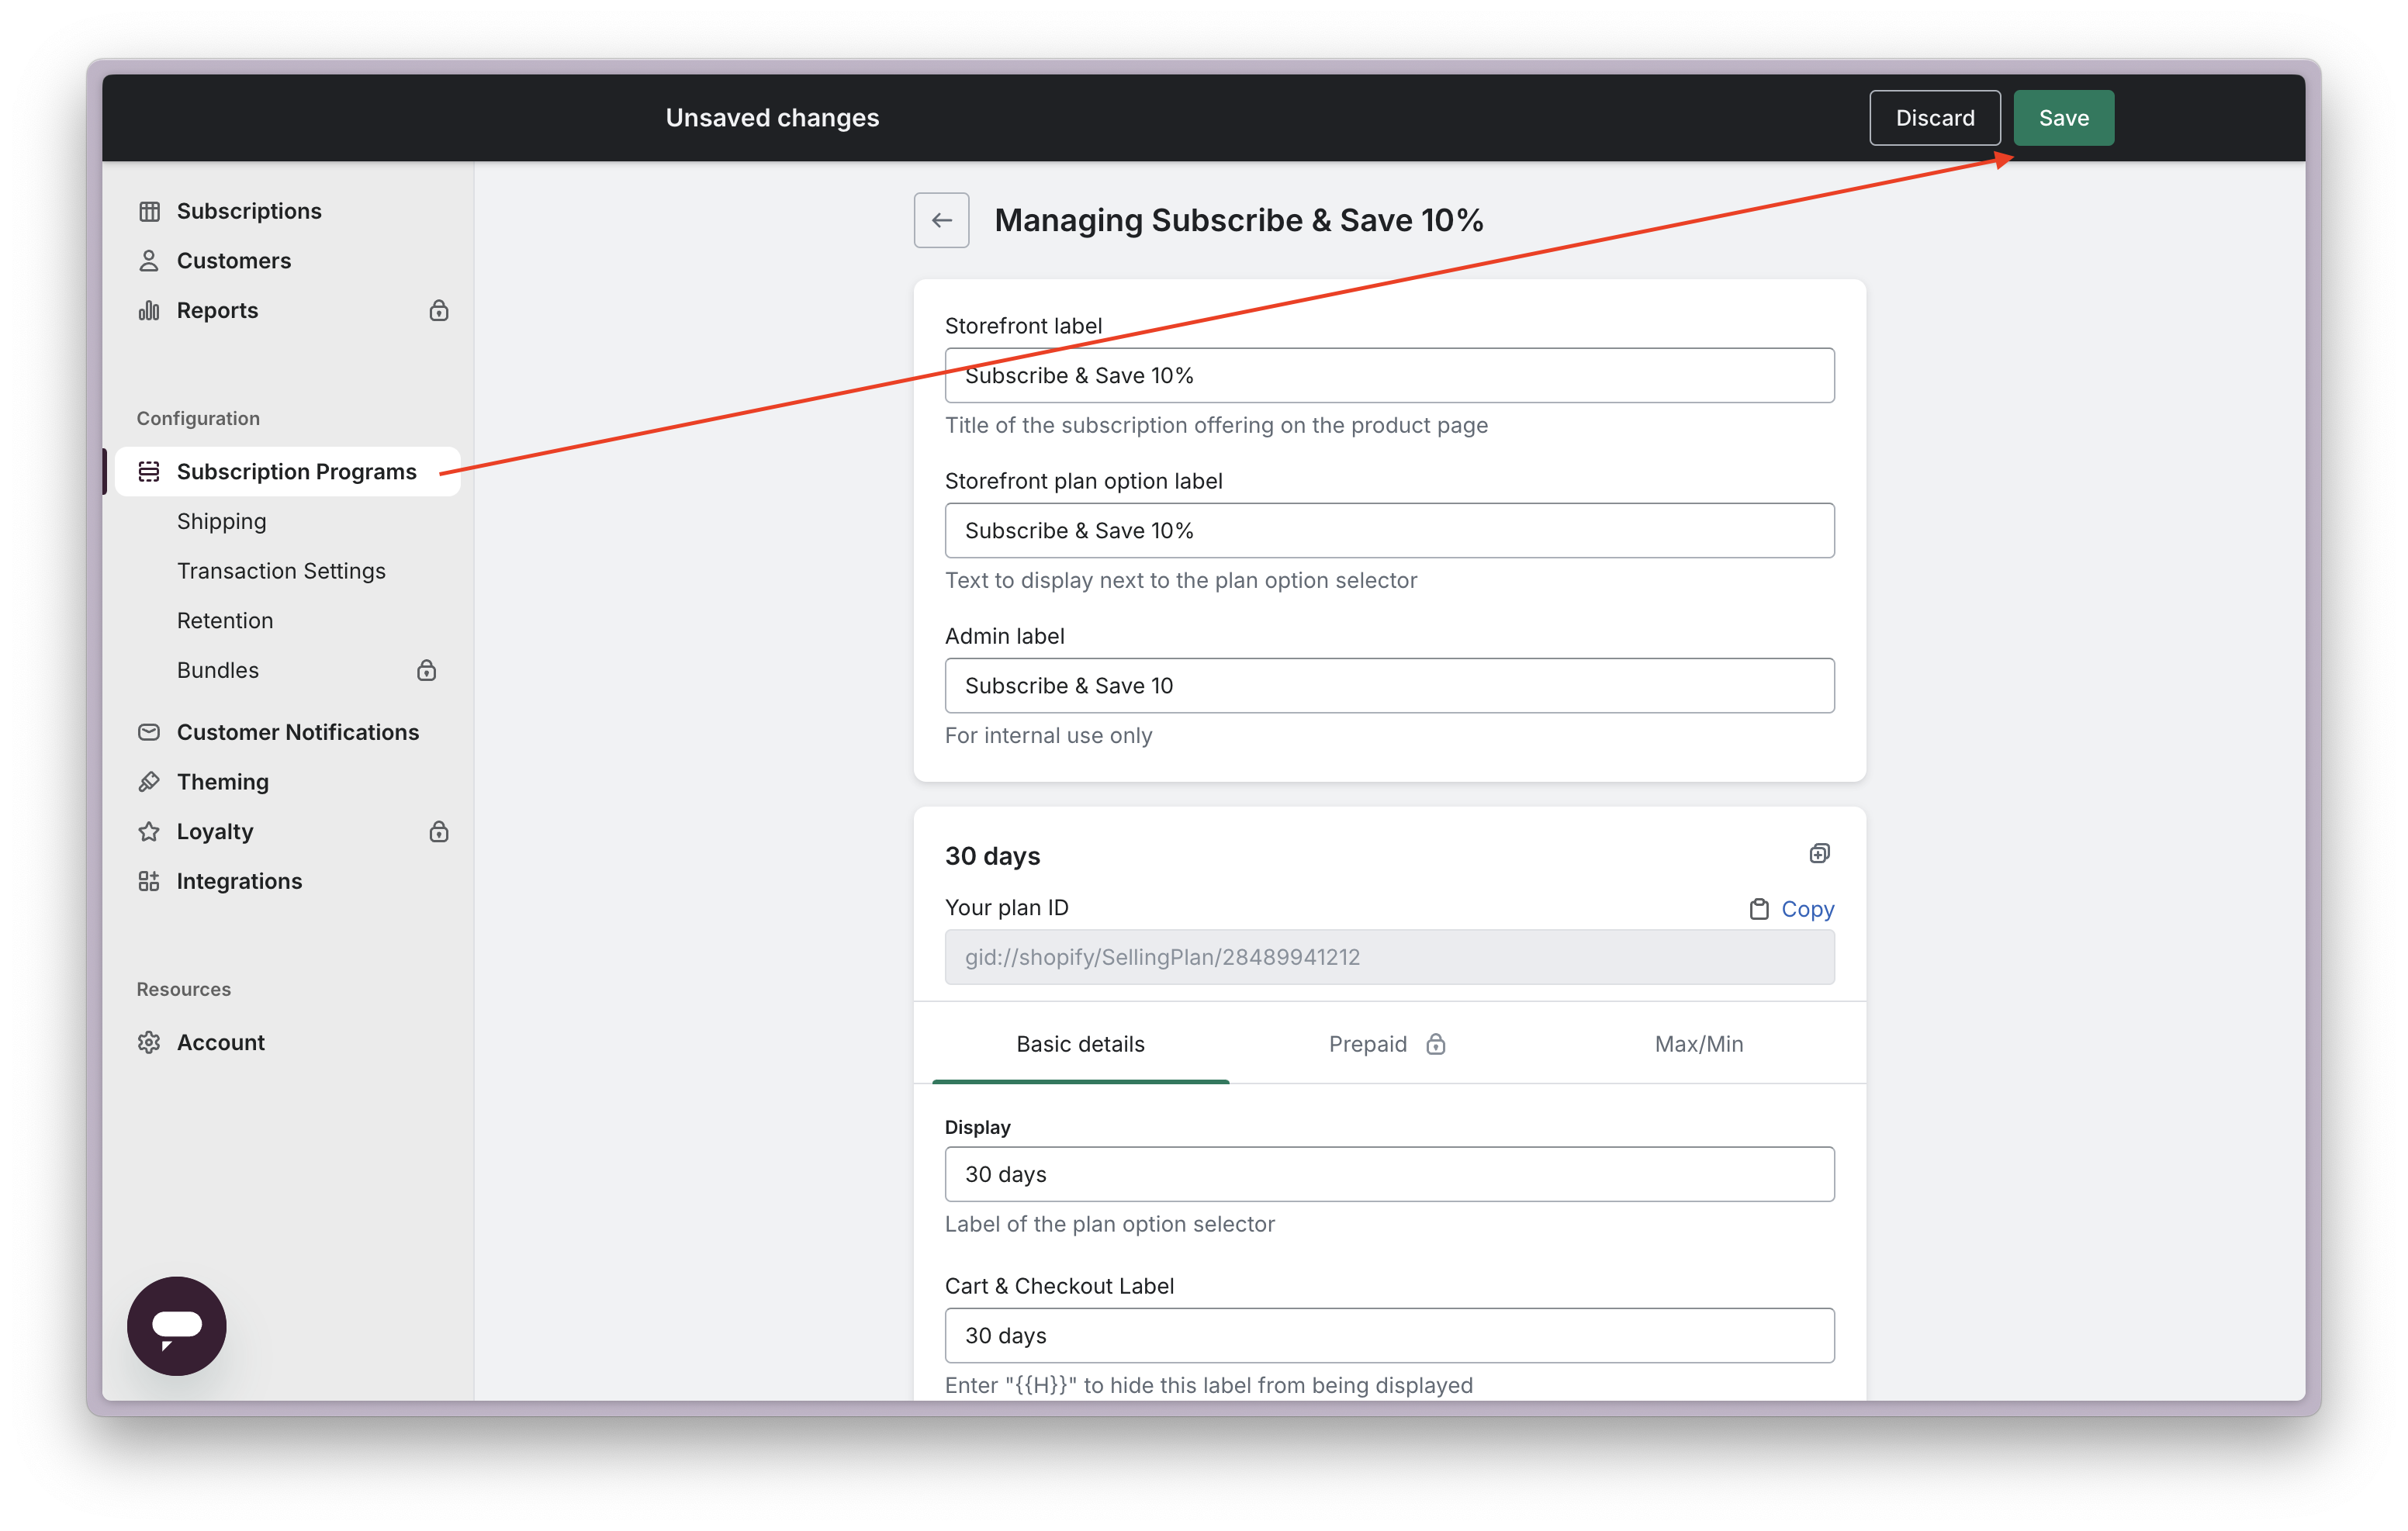2408x1531 pixels.
Task: Click the lock icon next to Bundles
Action: [x=427, y=670]
